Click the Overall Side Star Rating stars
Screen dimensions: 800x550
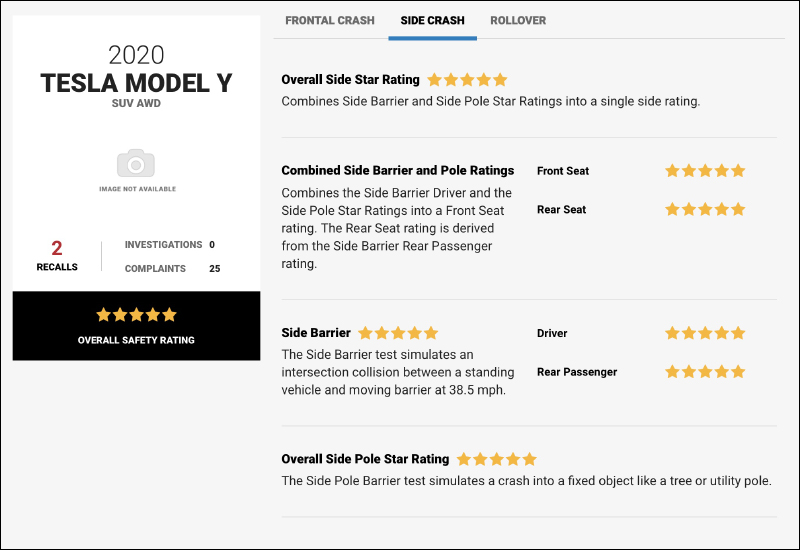[x=467, y=80]
